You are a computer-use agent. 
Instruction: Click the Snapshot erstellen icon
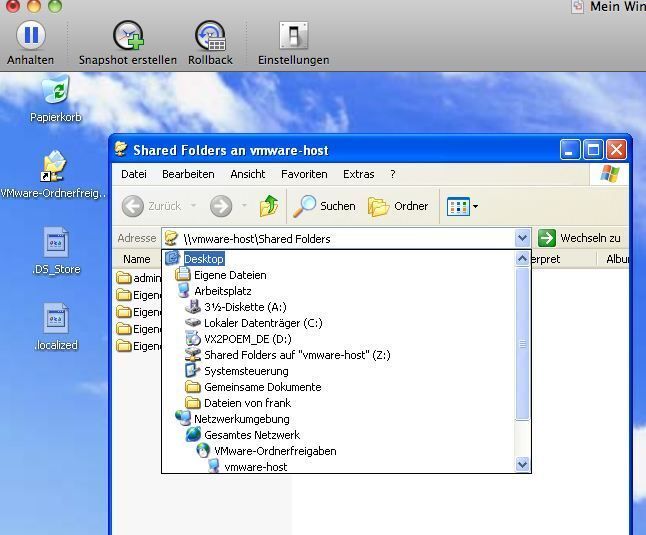(129, 35)
